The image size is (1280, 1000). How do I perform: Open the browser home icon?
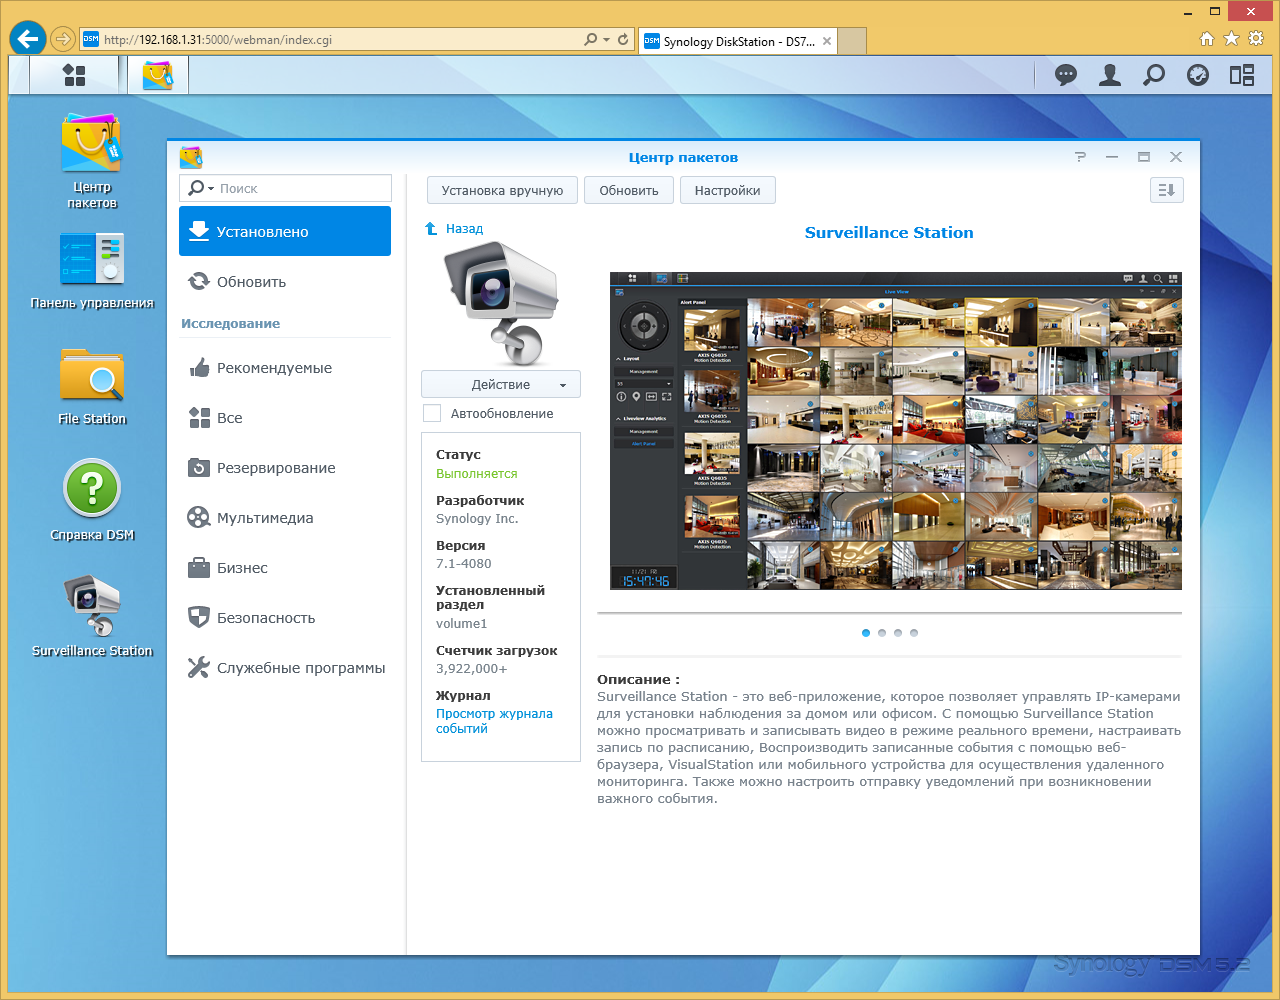[x=1207, y=39]
